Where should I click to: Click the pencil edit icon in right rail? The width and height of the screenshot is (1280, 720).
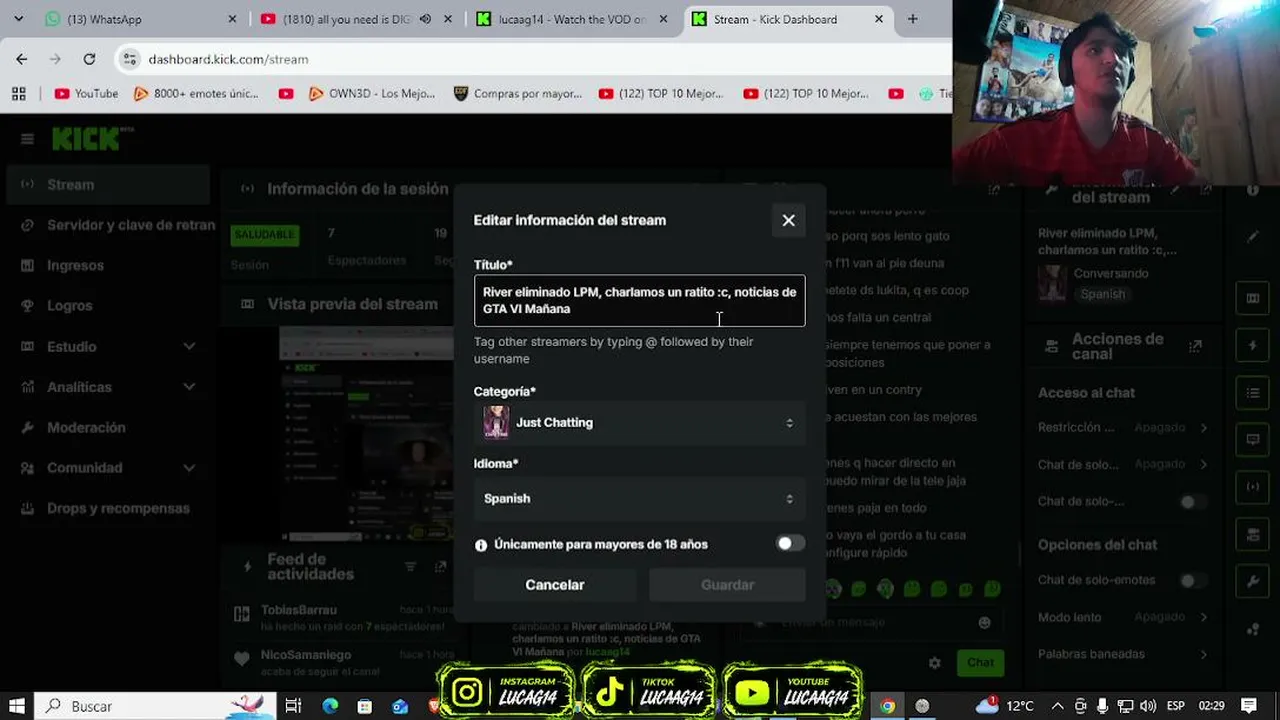click(1253, 237)
